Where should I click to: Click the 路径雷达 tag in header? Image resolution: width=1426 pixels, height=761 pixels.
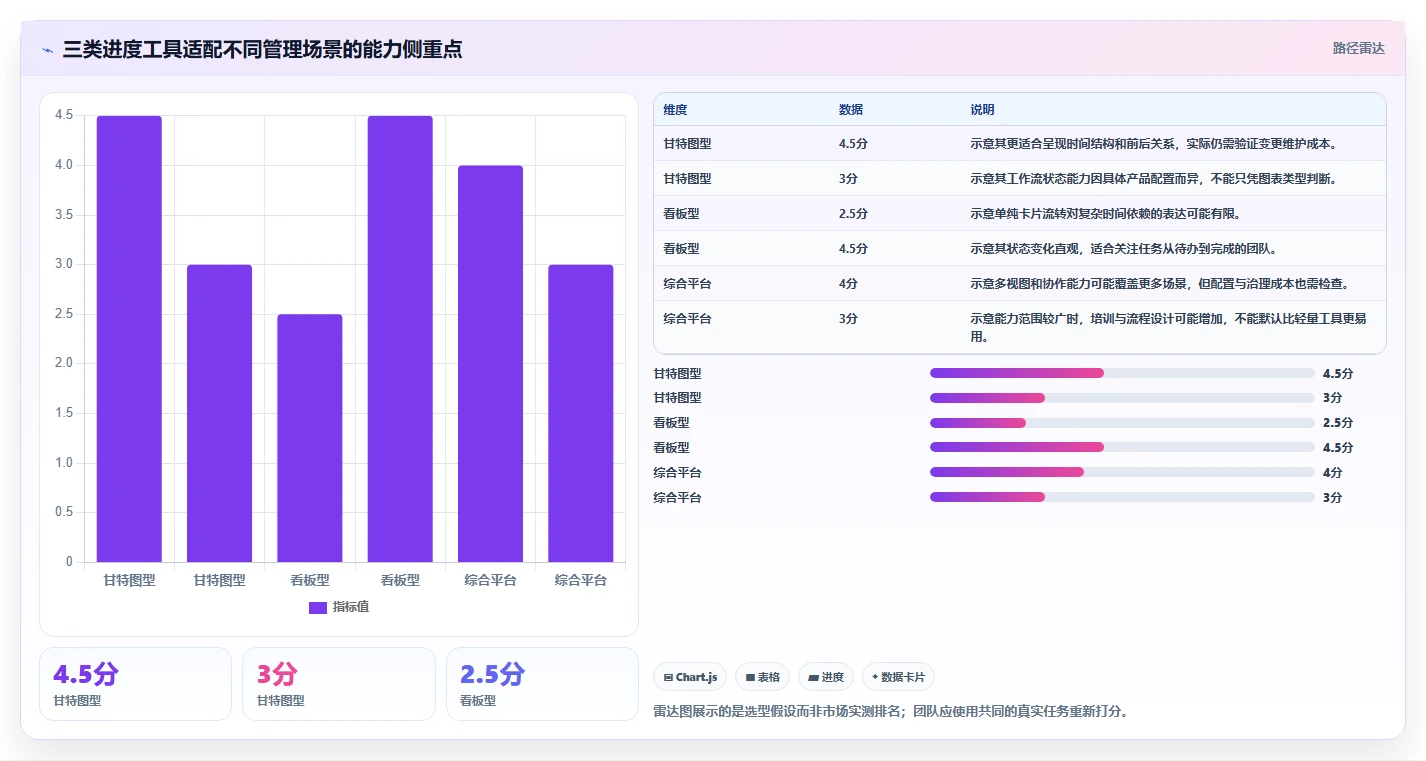pyautogui.click(x=1359, y=48)
